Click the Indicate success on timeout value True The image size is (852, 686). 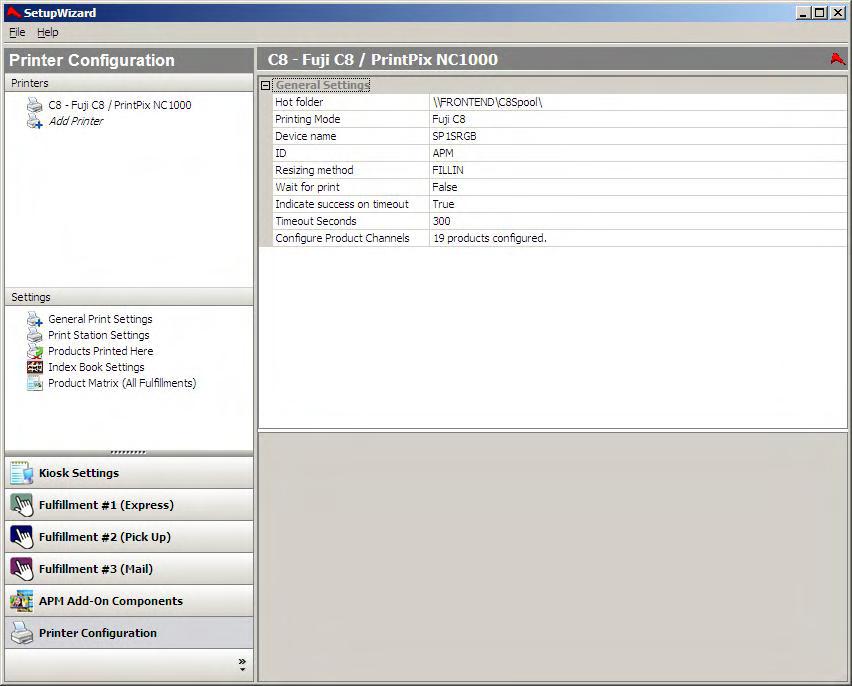click(x=638, y=204)
